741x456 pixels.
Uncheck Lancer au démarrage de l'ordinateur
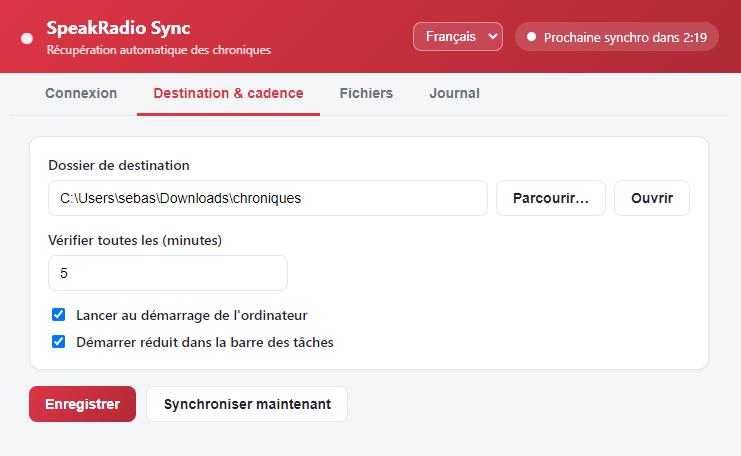point(59,315)
